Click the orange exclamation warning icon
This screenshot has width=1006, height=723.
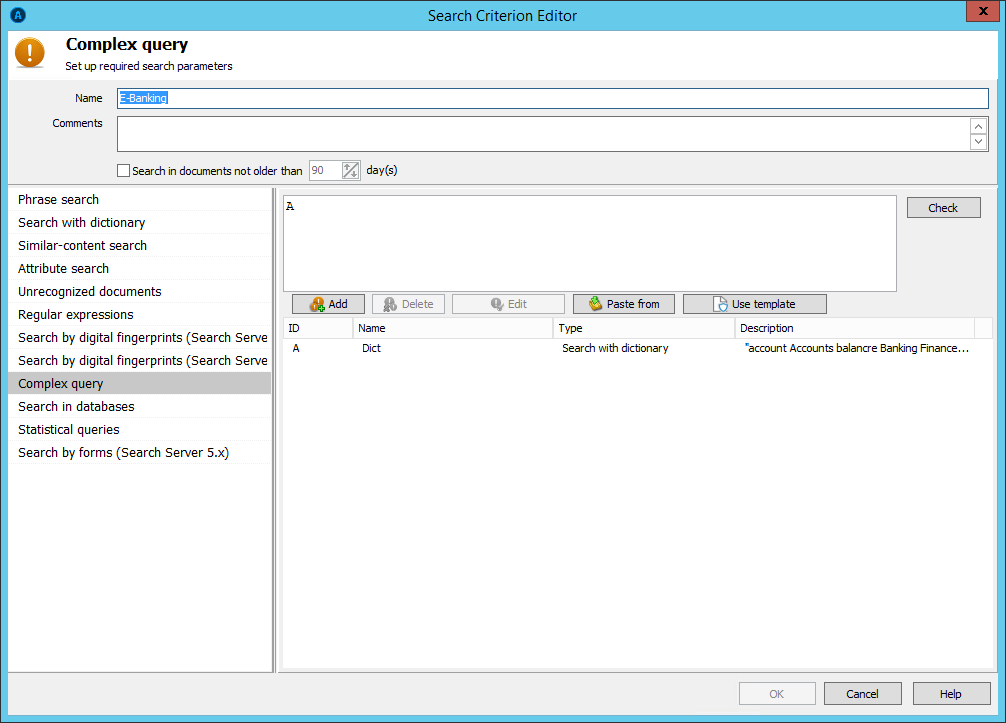tap(30, 53)
